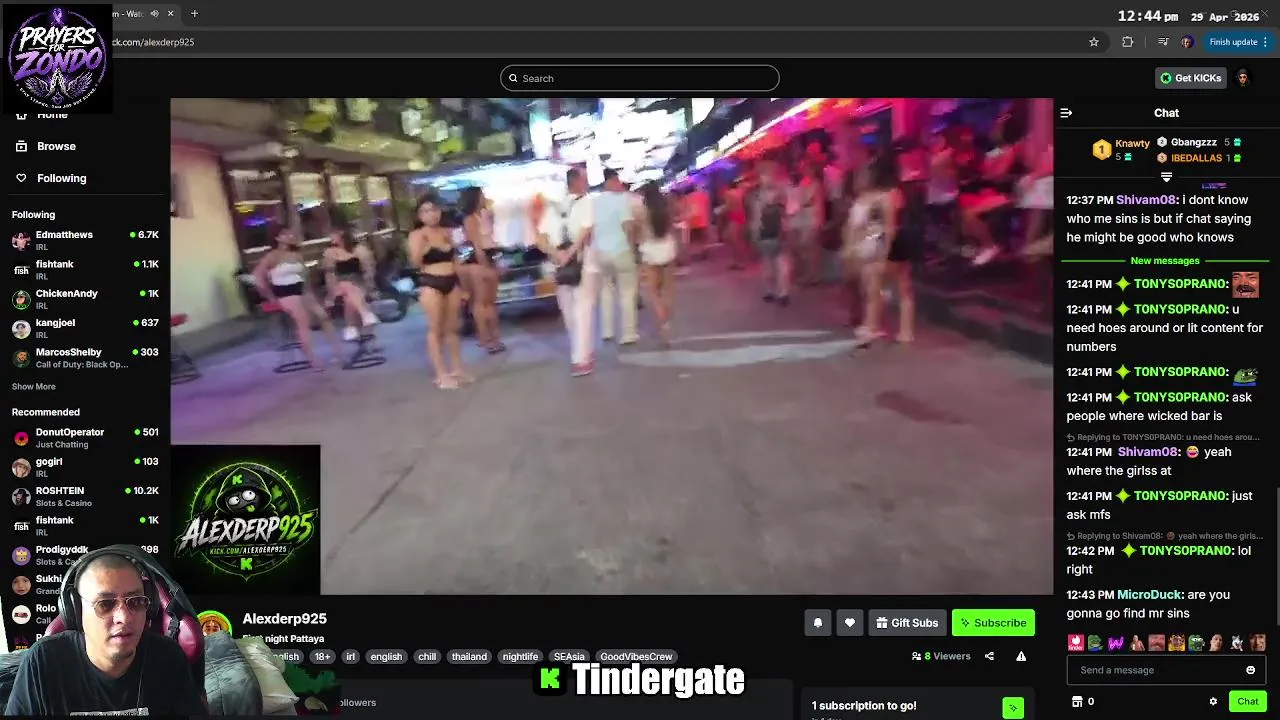Open MarcosShelby channel in sidebar
This screenshot has height=720, width=1280.
[85, 358]
